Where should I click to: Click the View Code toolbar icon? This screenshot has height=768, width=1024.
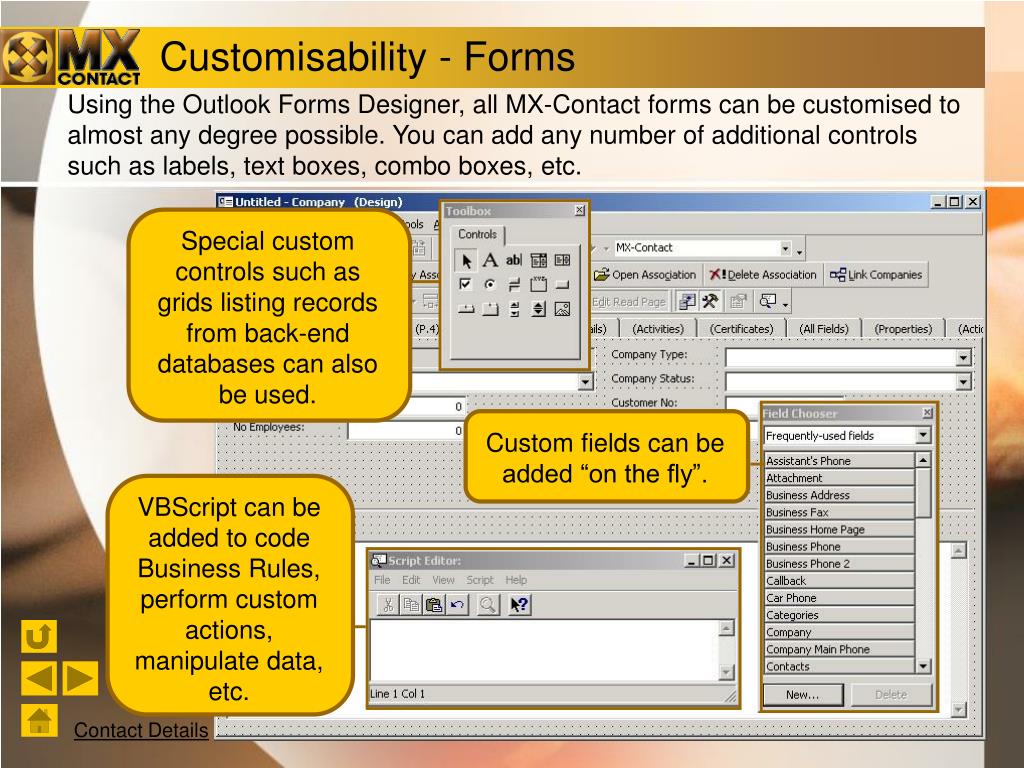click(767, 301)
